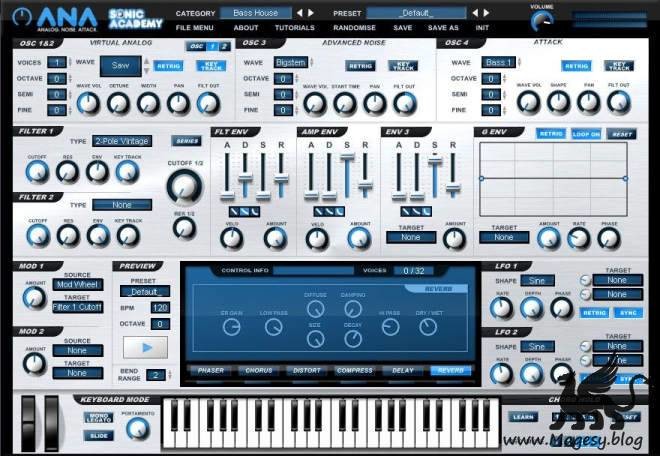Switch to the Delay effect tab
The width and height of the screenshot is (660, 456).
tap(402, 371)
